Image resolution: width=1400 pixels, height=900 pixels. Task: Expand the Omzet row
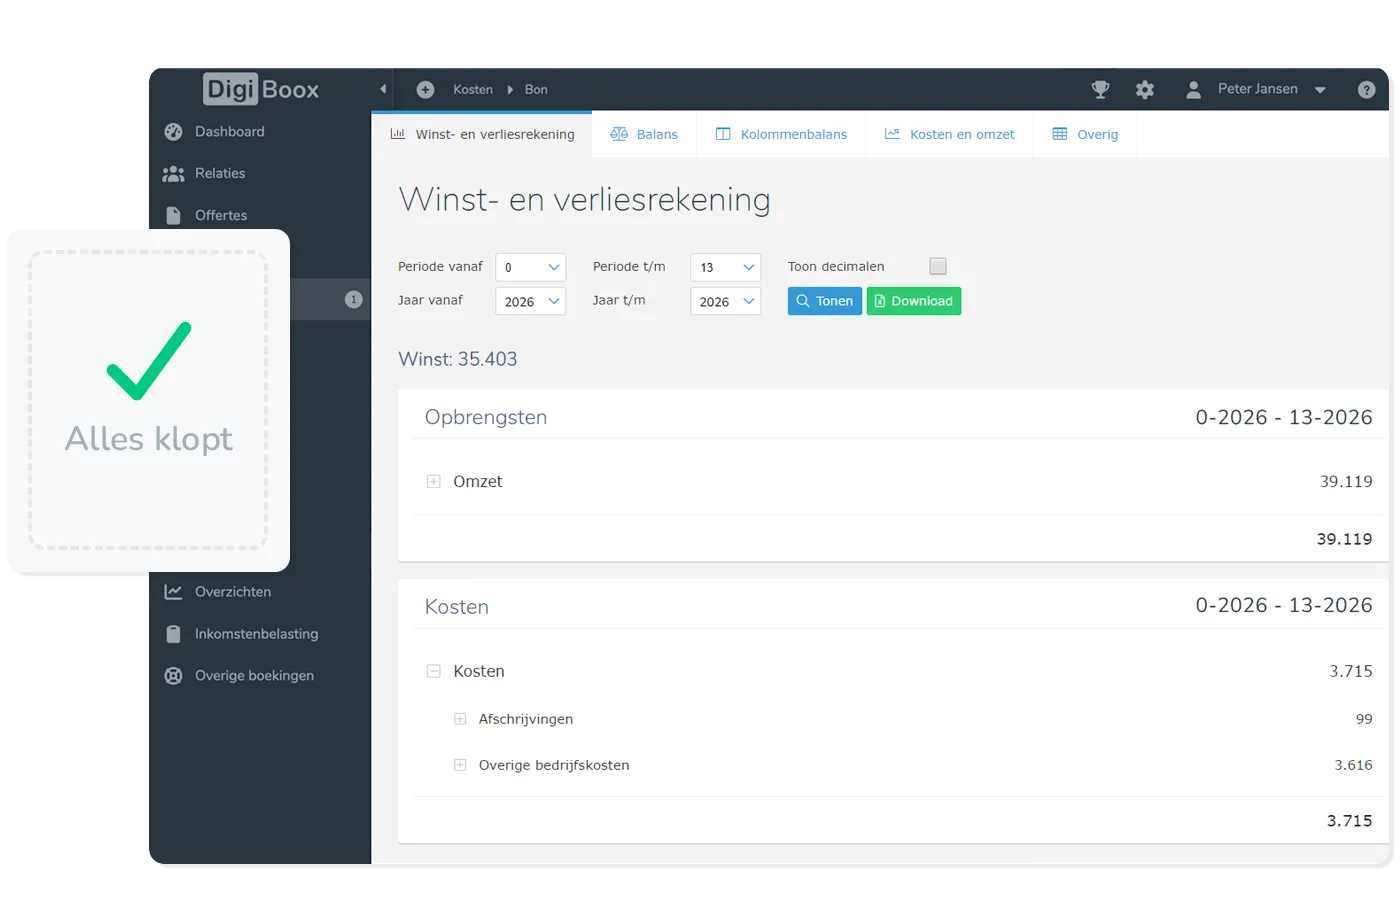(433, 482)
